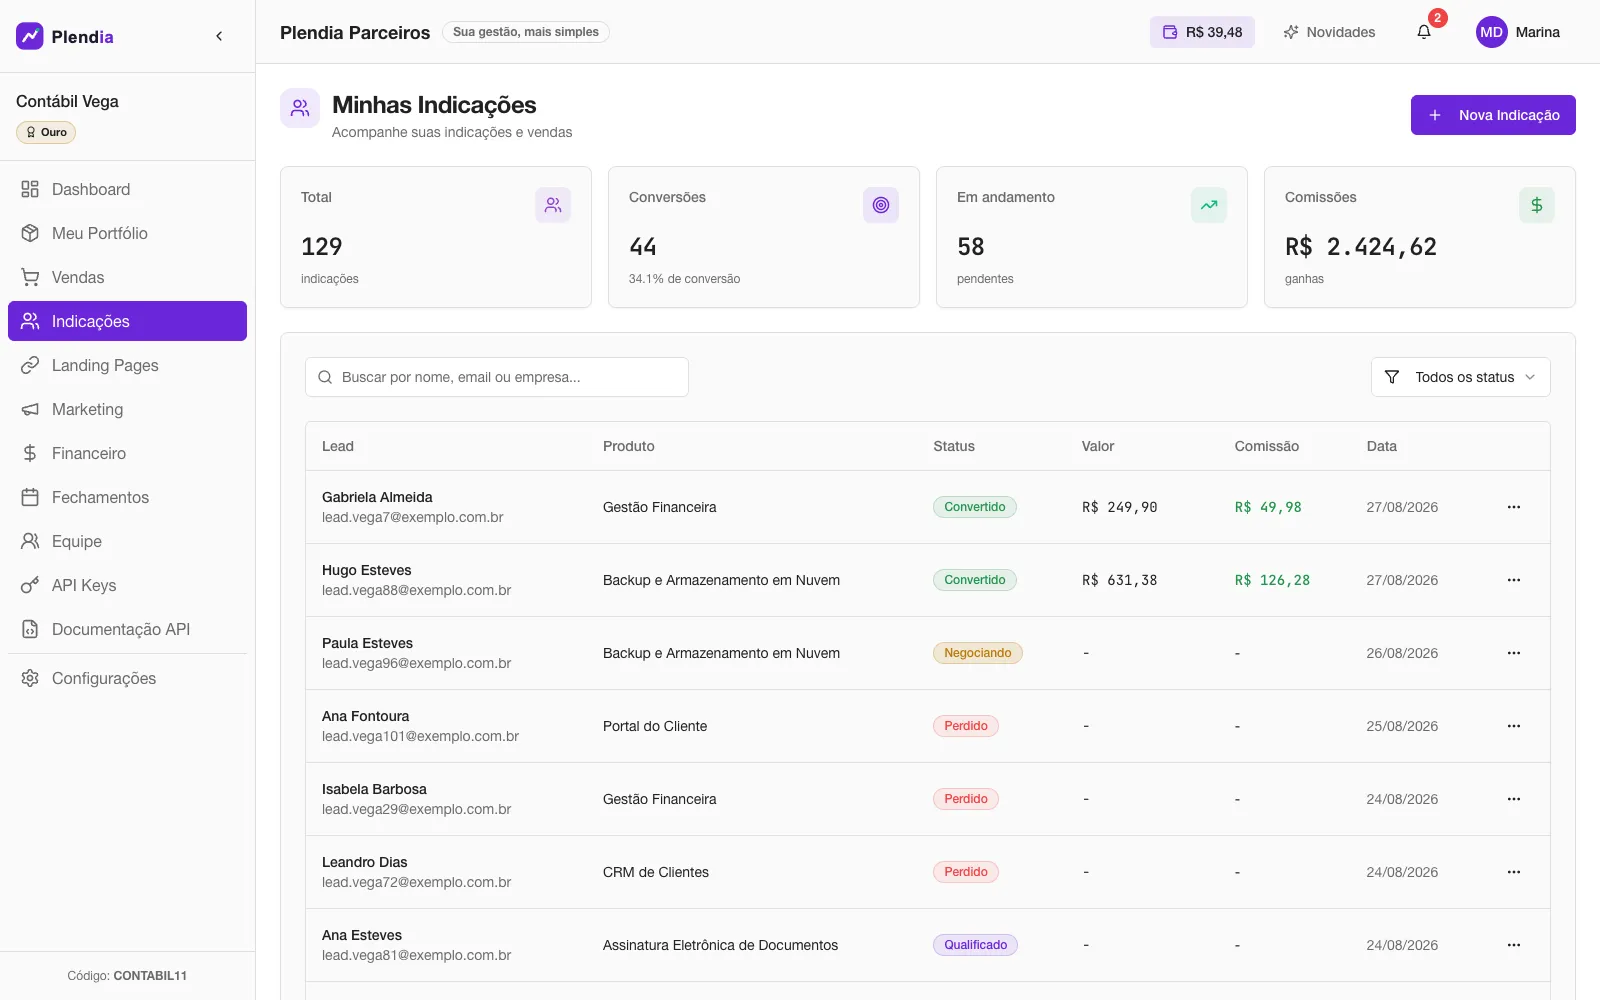Select the Indicações sidebar item
Viewport: 1600px width, 1000px height.
coord(127,321)
